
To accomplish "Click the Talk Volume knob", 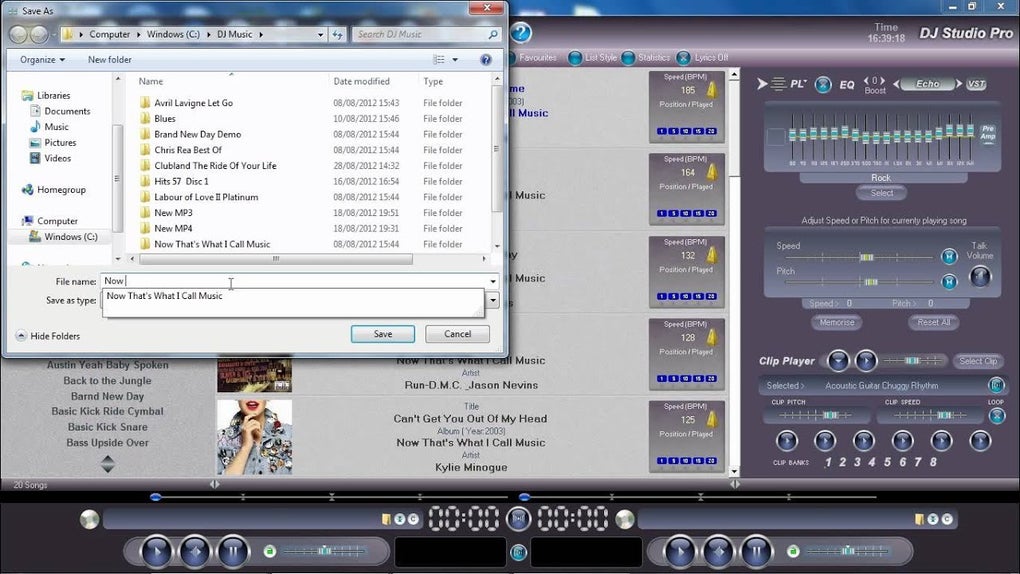I will tap(980, 277).
